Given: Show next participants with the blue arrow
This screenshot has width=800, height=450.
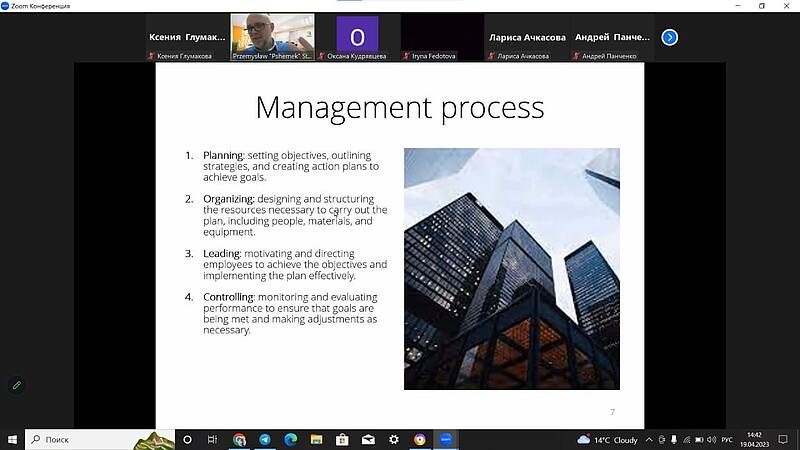Looking at the screenshot, I should (x=669, y=37).
